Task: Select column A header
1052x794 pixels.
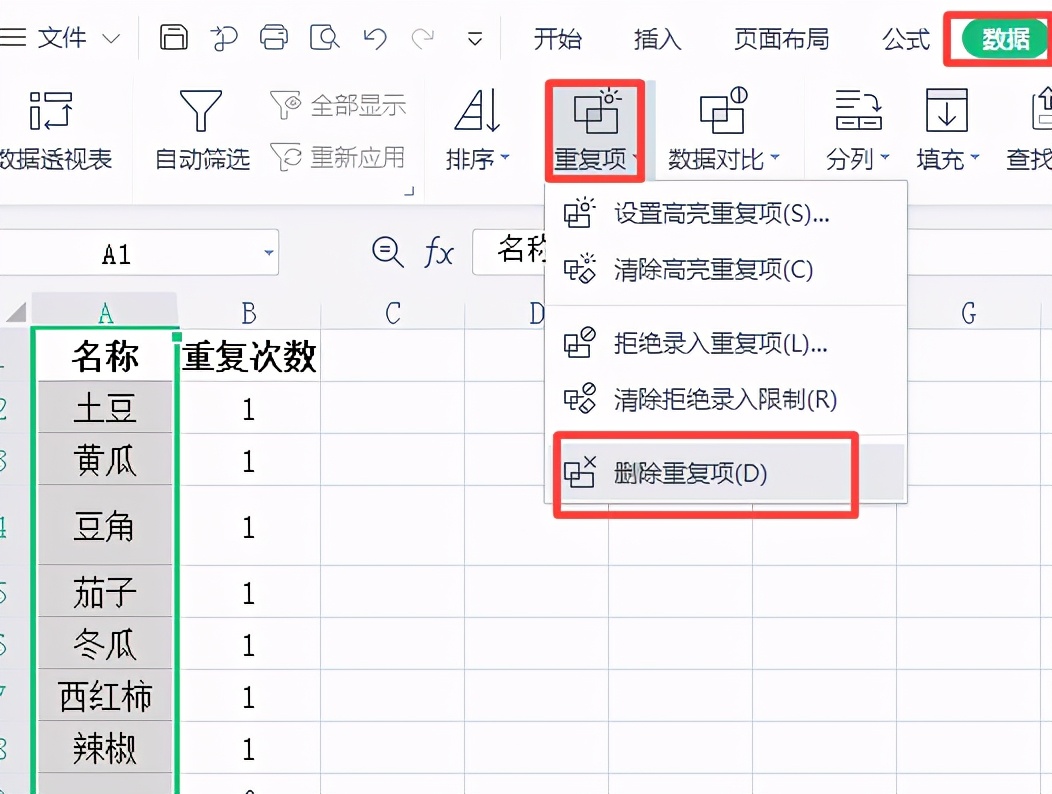Action: click(x=105, y=313)
